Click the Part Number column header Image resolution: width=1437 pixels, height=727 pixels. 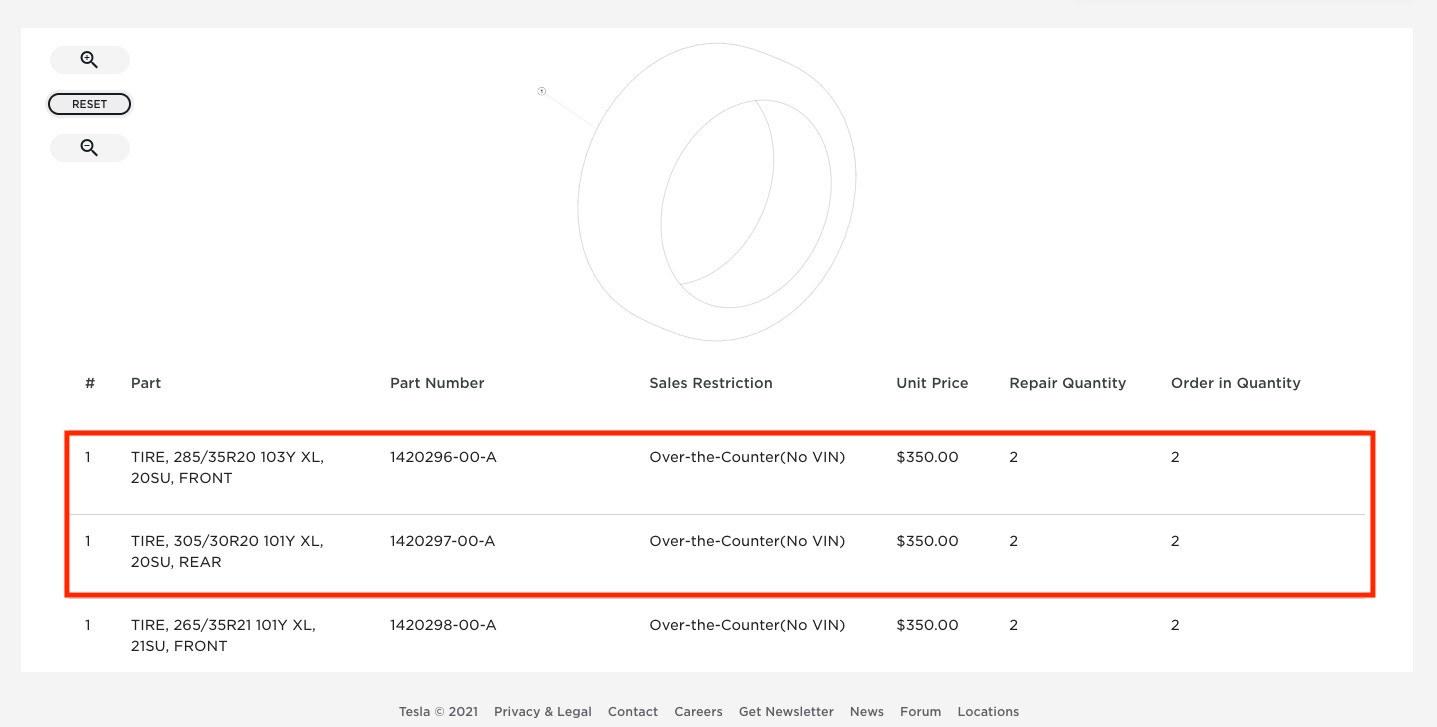pos(437,383)
